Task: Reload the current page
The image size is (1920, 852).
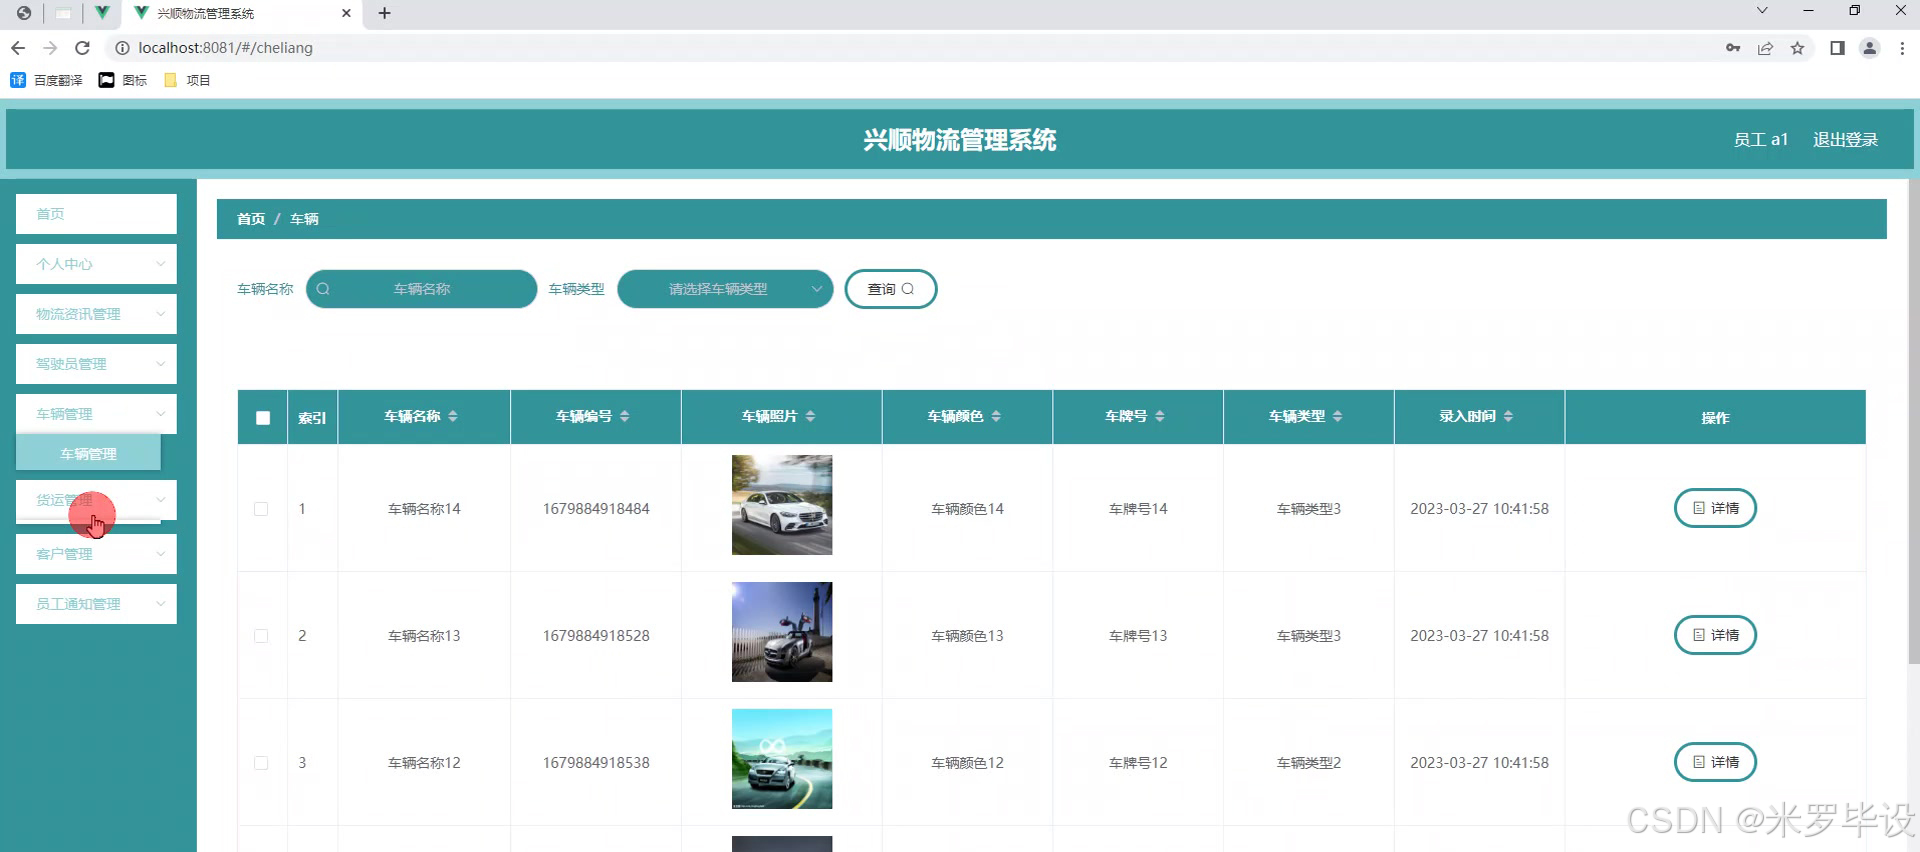Action: (x=83, y=48)
